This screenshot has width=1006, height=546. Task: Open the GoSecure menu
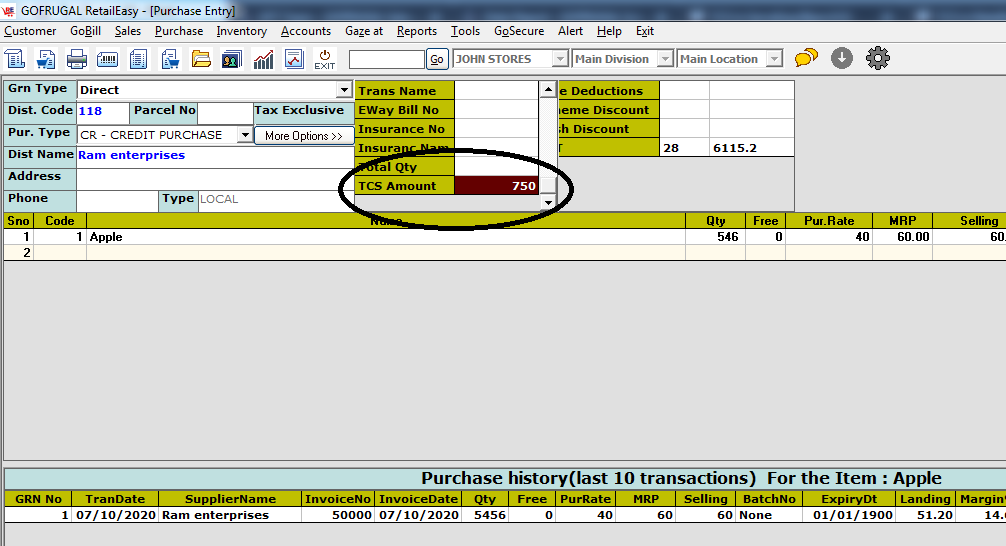(519, 31)
